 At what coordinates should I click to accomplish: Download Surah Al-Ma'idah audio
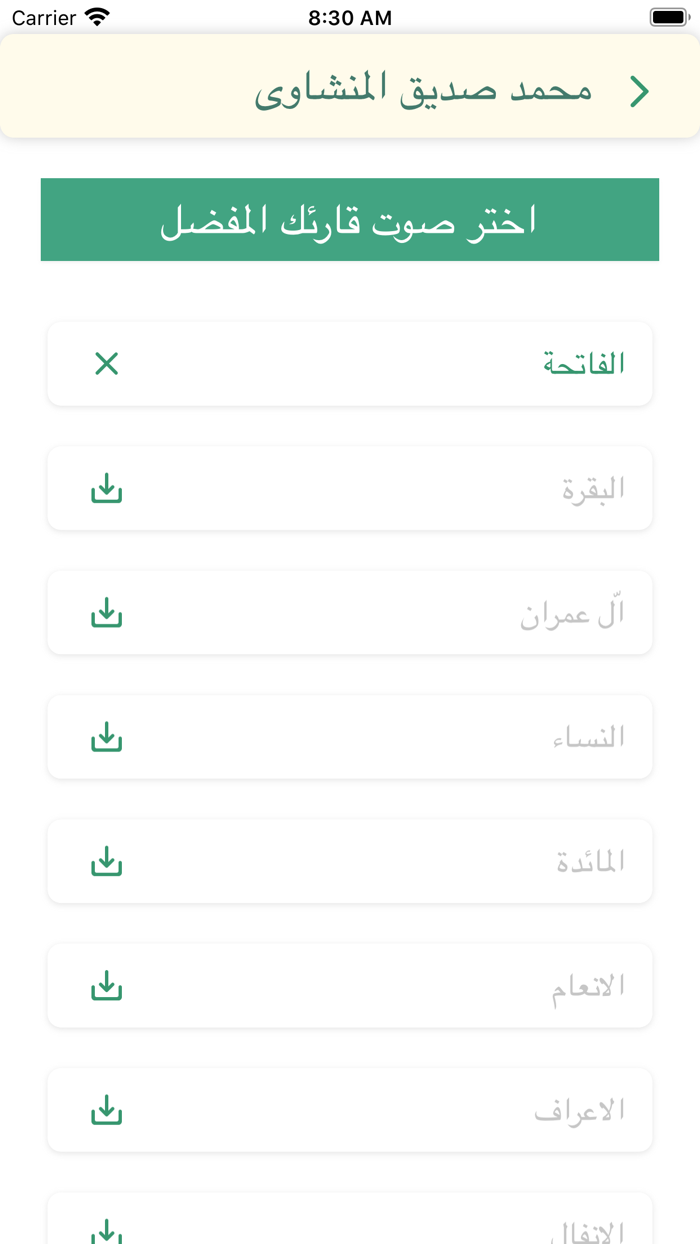pyautogui.click(x=106, y=861)
